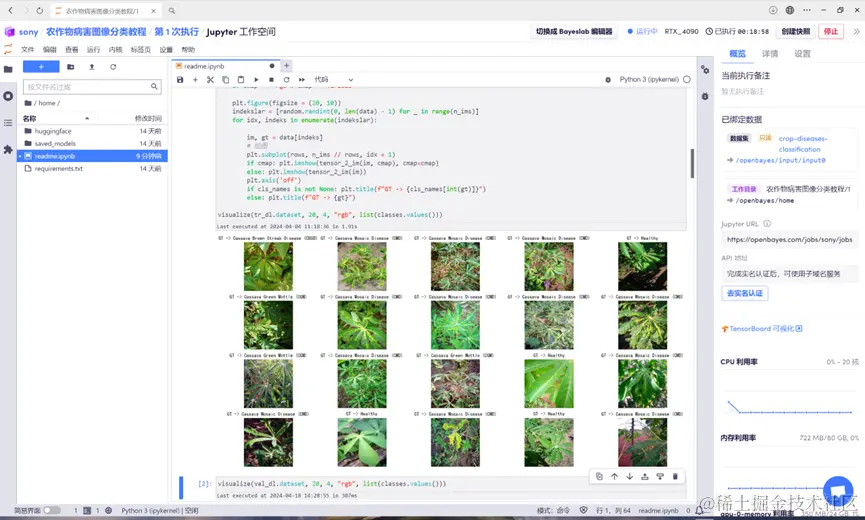Switch to the 详情 tab

tap(770, 53)
